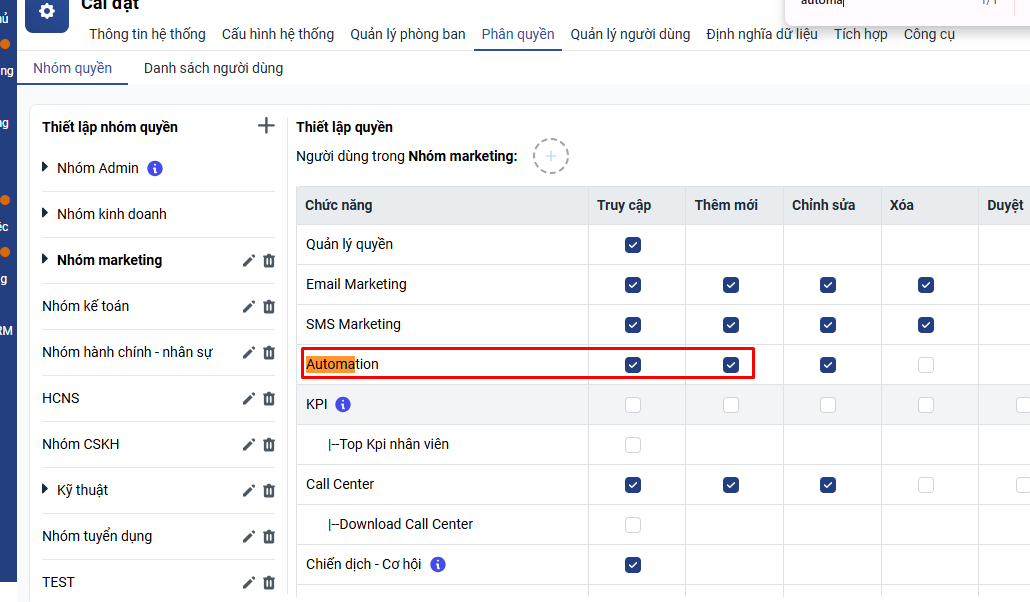Screen dimensions: 1030x602
Task: Edit the HCNS group with pencil icon
Action: [249, 399]
